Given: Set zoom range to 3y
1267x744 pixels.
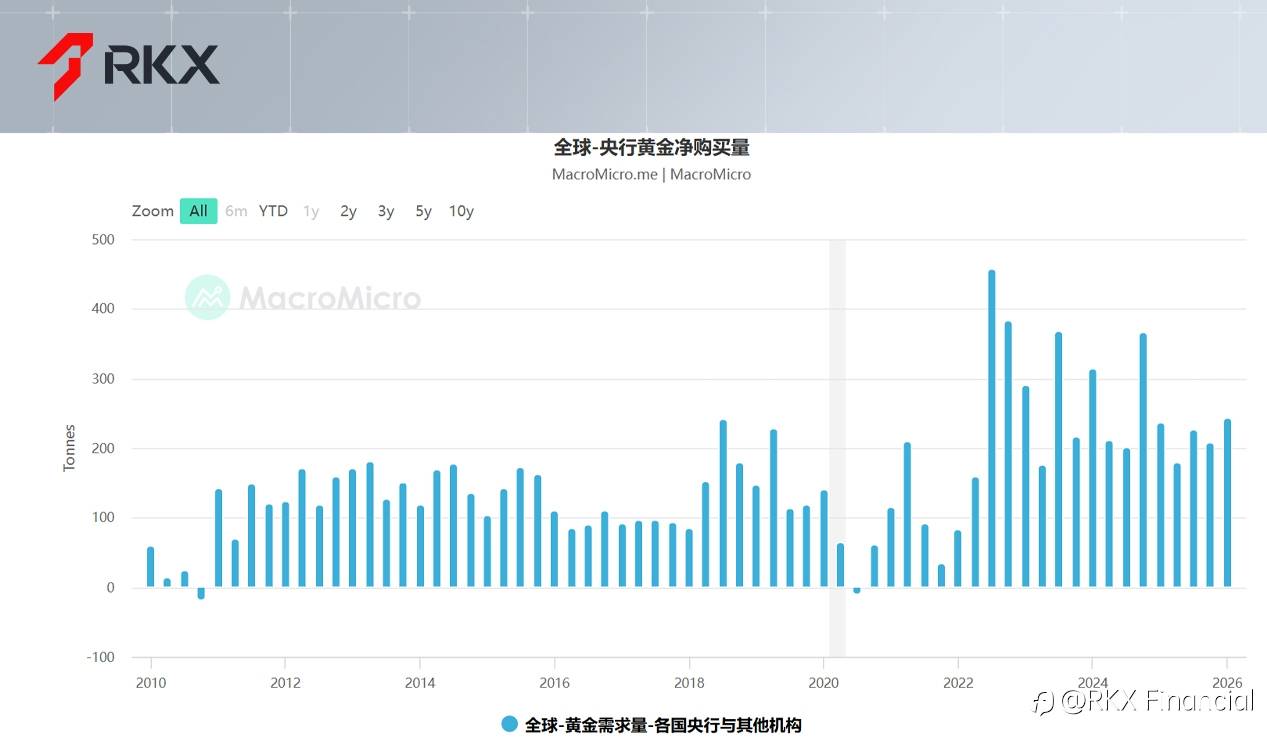Looking at the screenshot, I should 386,211.
